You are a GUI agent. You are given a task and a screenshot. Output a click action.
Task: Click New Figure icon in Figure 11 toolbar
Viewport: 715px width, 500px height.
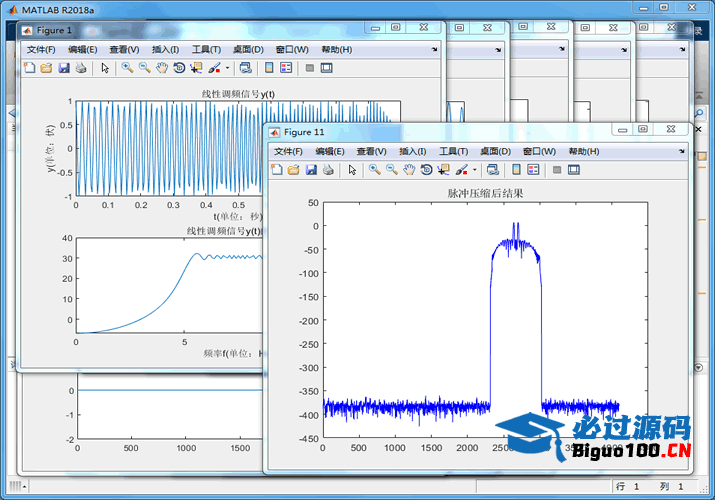pos(276,170)
